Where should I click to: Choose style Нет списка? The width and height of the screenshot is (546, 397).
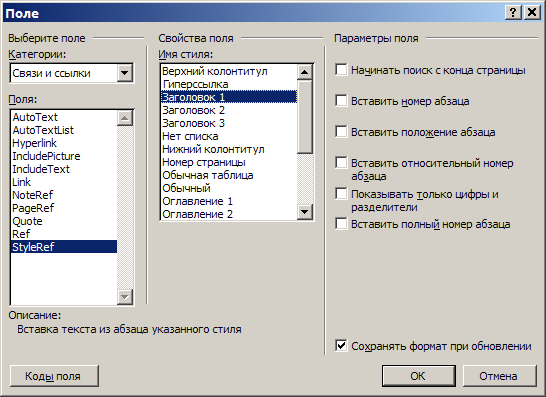click(x=229, y=136)
